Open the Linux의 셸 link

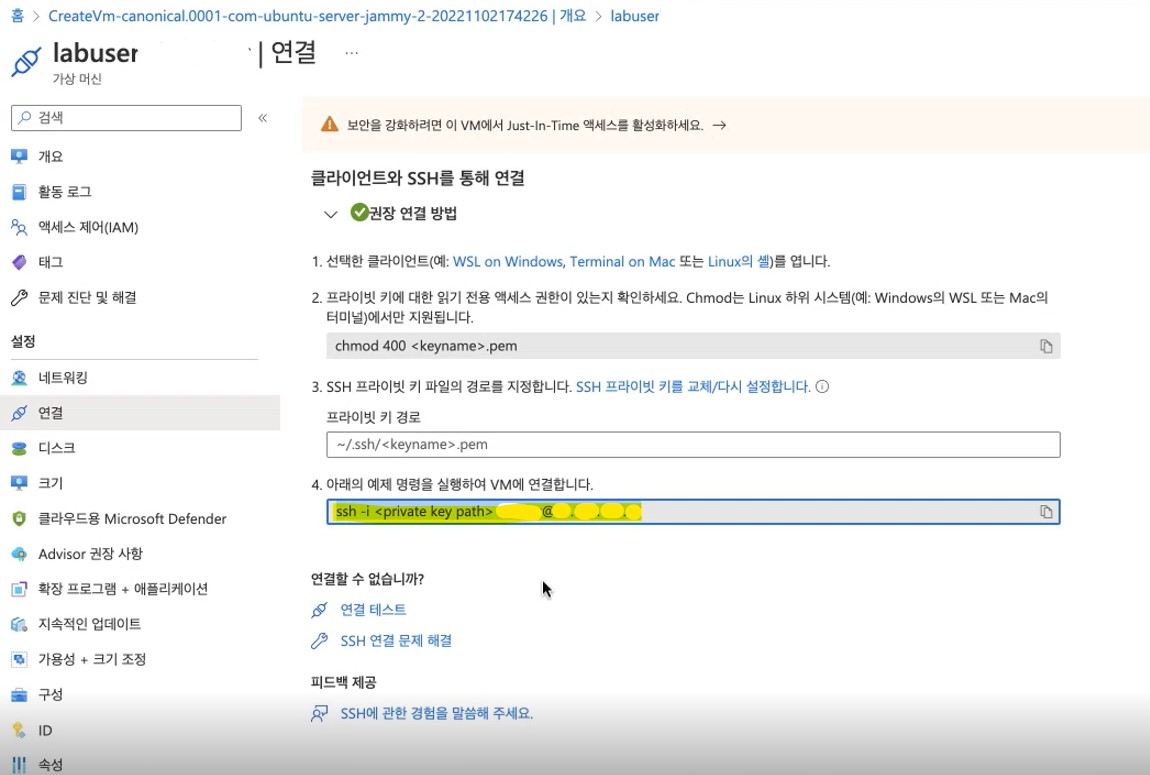click(739, 262)
